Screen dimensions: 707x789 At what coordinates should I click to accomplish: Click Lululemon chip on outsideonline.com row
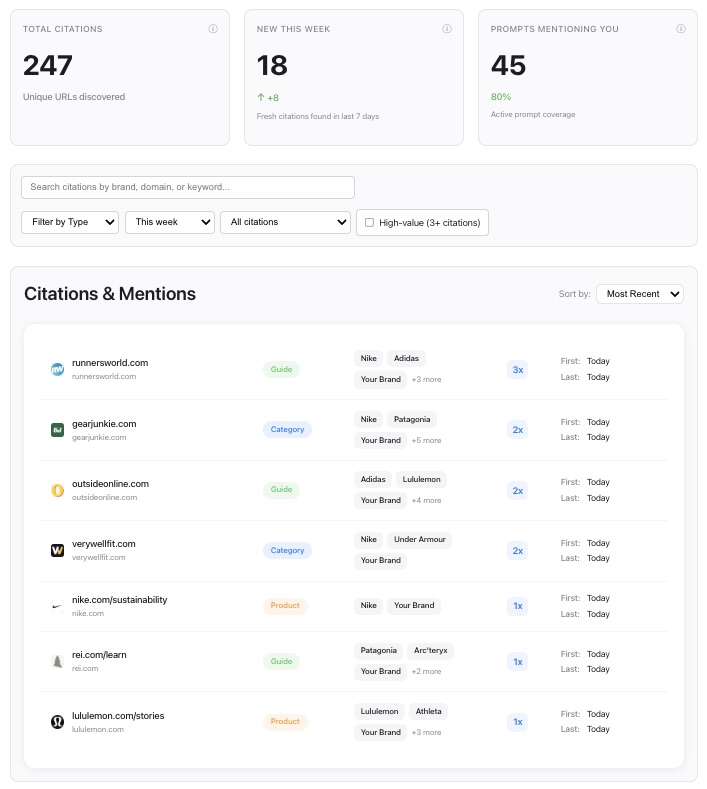point(421,479)
